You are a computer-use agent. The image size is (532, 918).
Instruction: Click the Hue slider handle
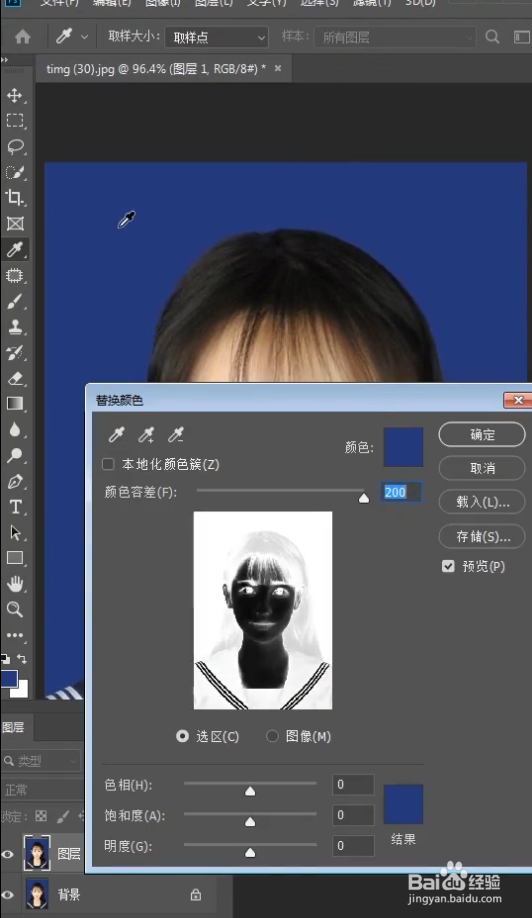(x=250, y=791)
